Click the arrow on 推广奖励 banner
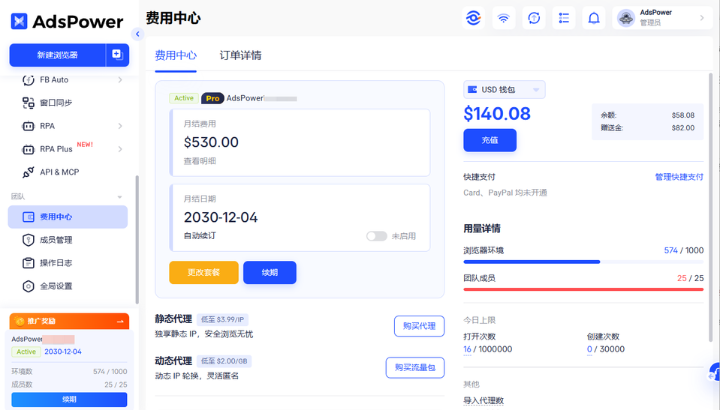Viewport: 720px width, 410px height. click(120, 321)
